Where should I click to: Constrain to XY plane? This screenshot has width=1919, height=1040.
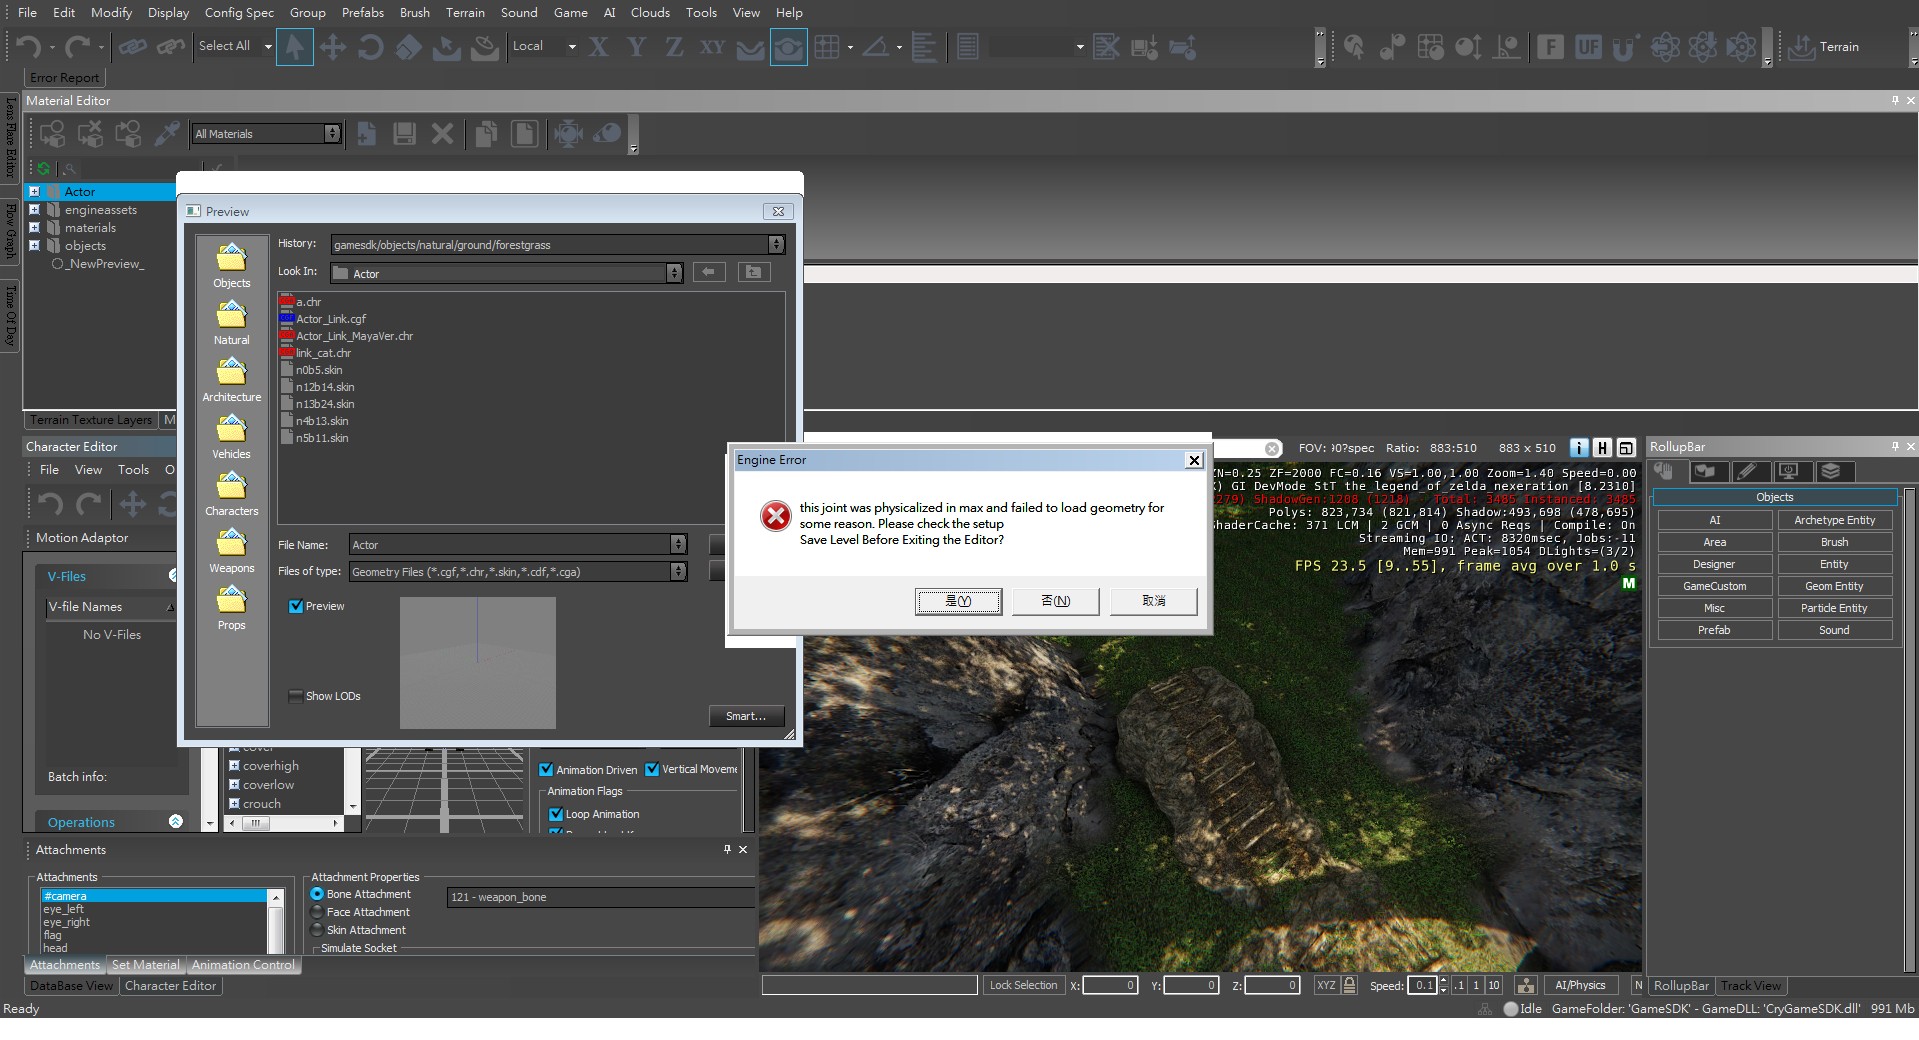(712, 47)
